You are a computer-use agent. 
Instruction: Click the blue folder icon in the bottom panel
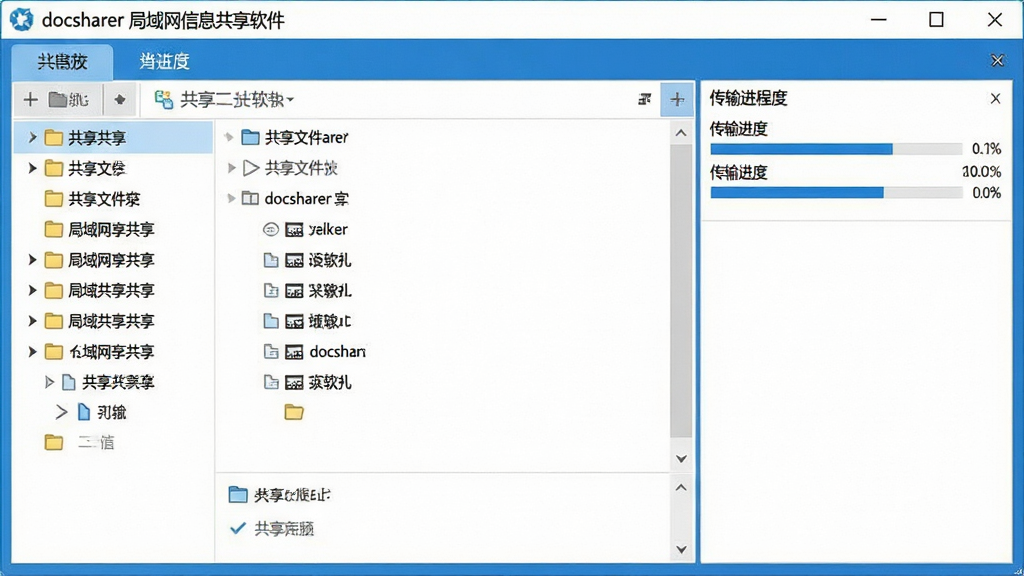coord(238,494)
